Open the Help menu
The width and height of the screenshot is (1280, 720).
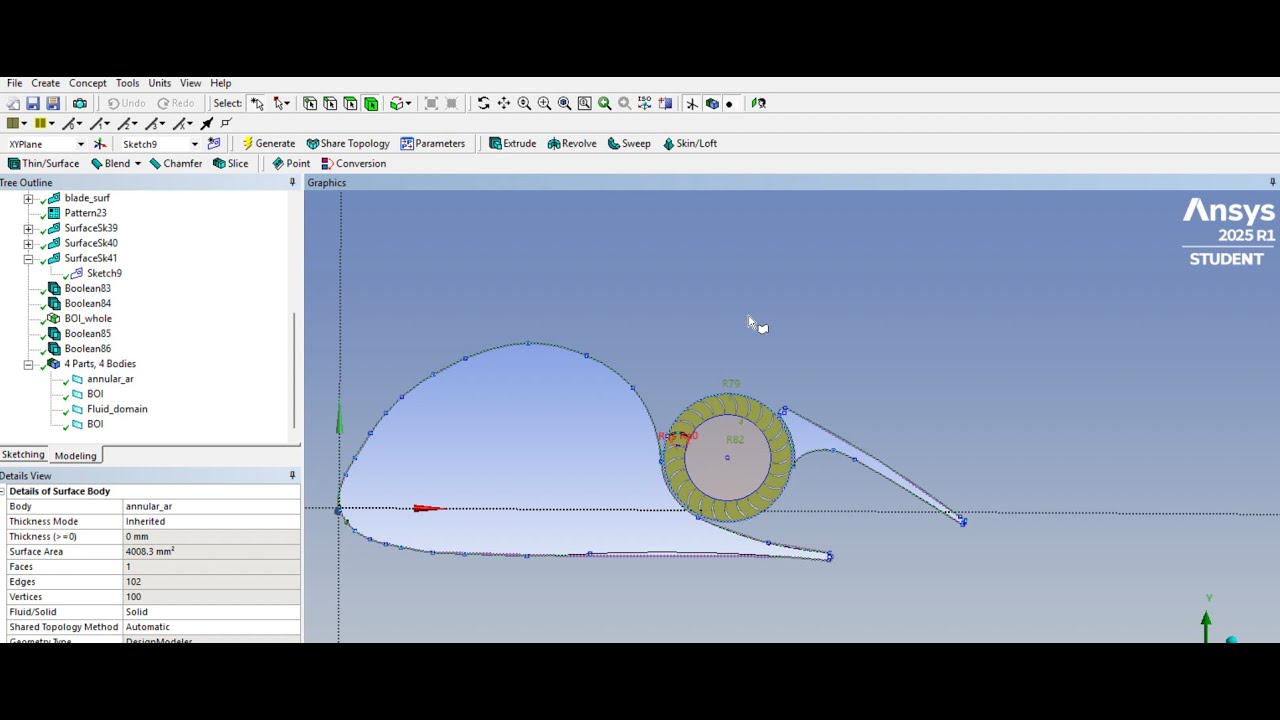point(220,83)
